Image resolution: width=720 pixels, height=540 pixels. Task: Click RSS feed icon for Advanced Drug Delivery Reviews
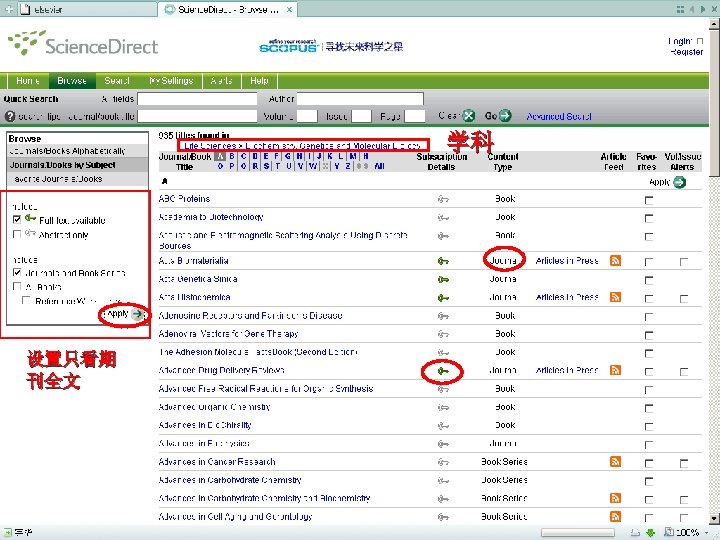[615, 370]
